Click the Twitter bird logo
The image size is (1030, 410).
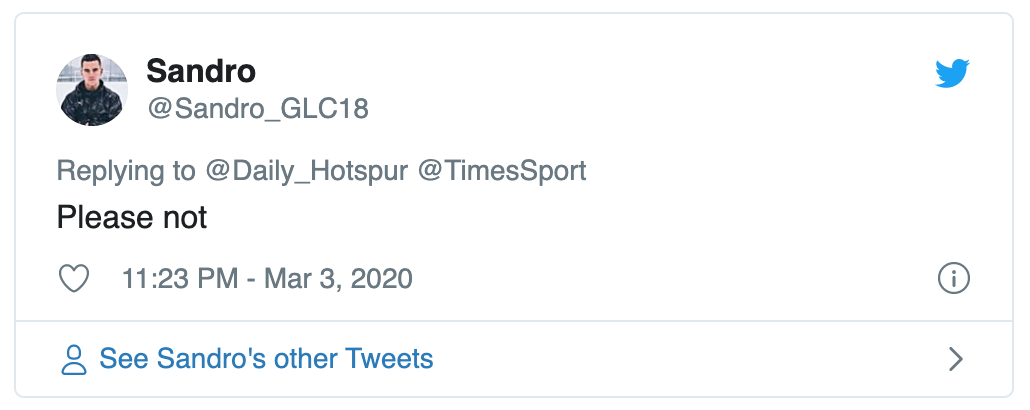point(953,74)
